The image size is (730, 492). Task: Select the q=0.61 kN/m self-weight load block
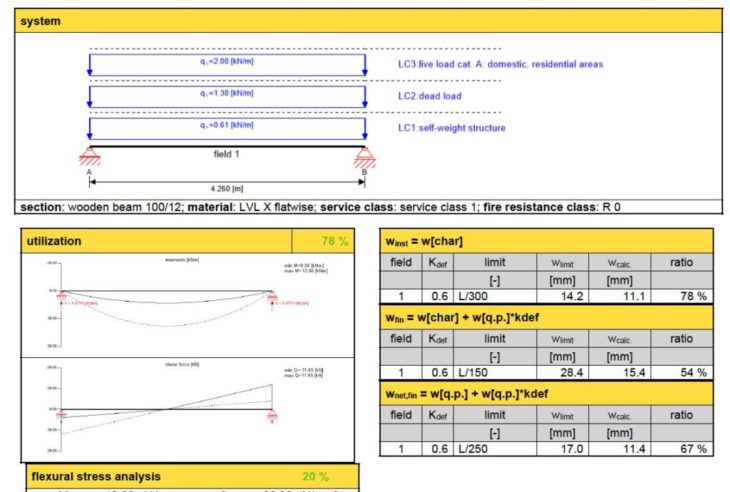pyautogui.click(x=226, y=128)
